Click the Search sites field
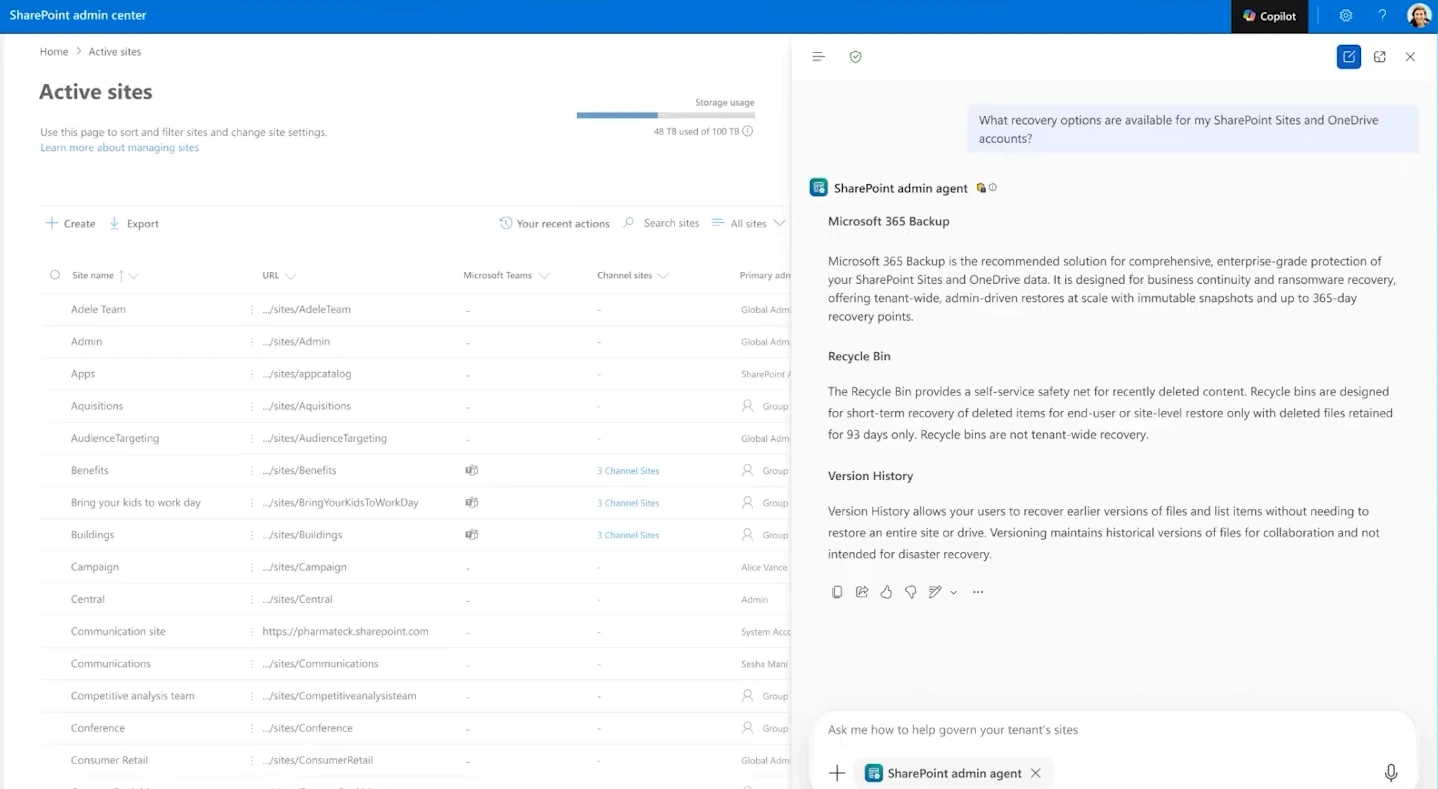Viewport: 1438px width, 789px height. pos(662,223)
